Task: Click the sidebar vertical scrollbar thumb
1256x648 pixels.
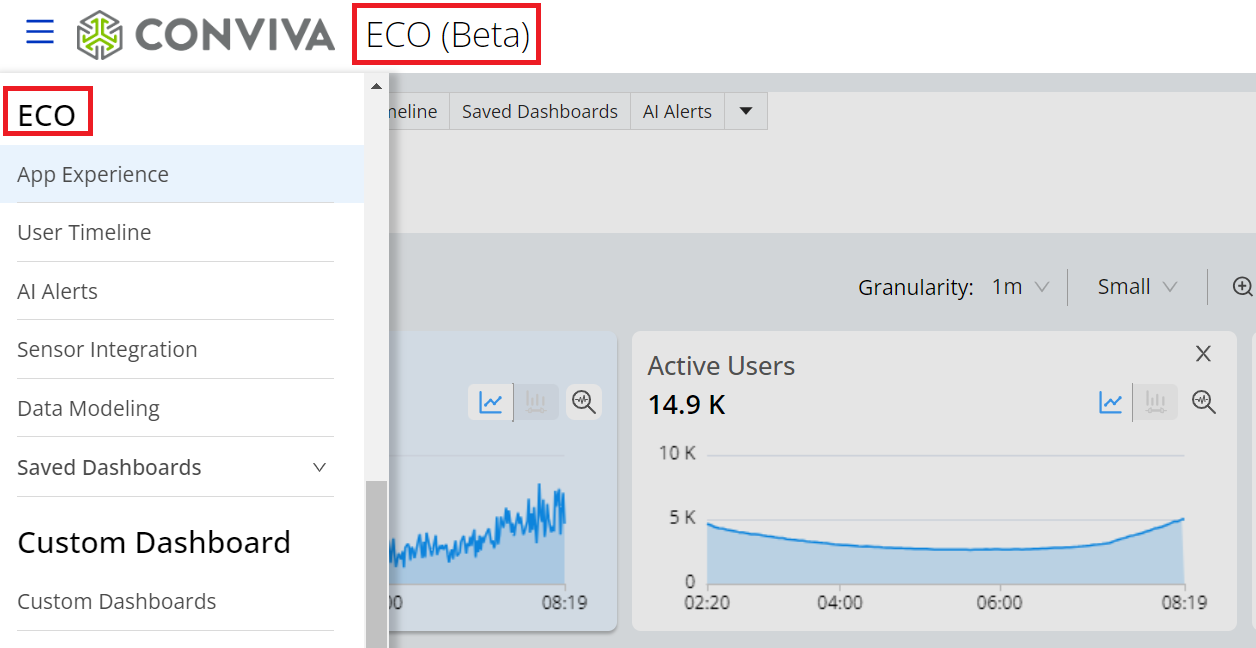Action: (376, 560)
